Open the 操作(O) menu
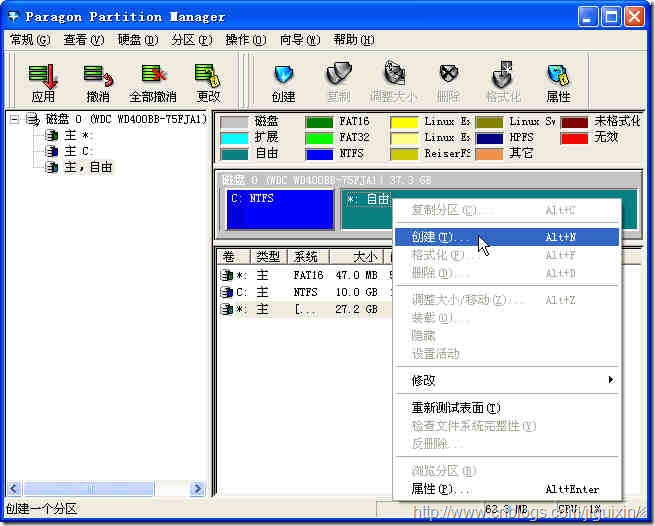The image size is (655, 526). pyautogui.click(x=246, y=40)
